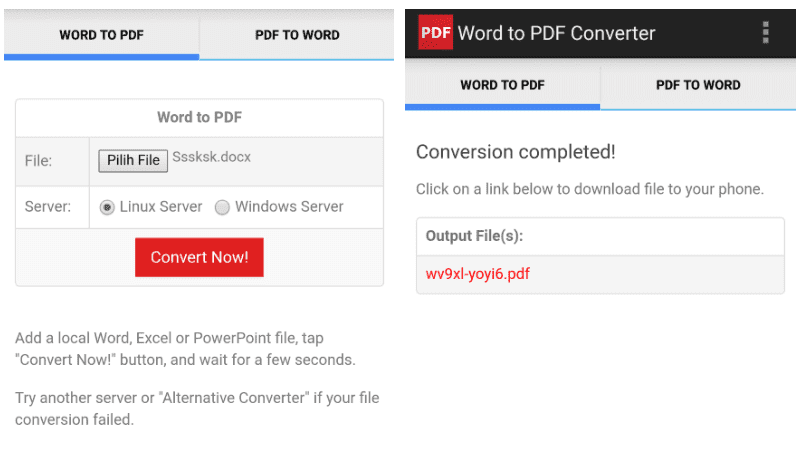Screen dimensions: 800x464
Task: Click the Server: label in form
Action: [48, 207]
